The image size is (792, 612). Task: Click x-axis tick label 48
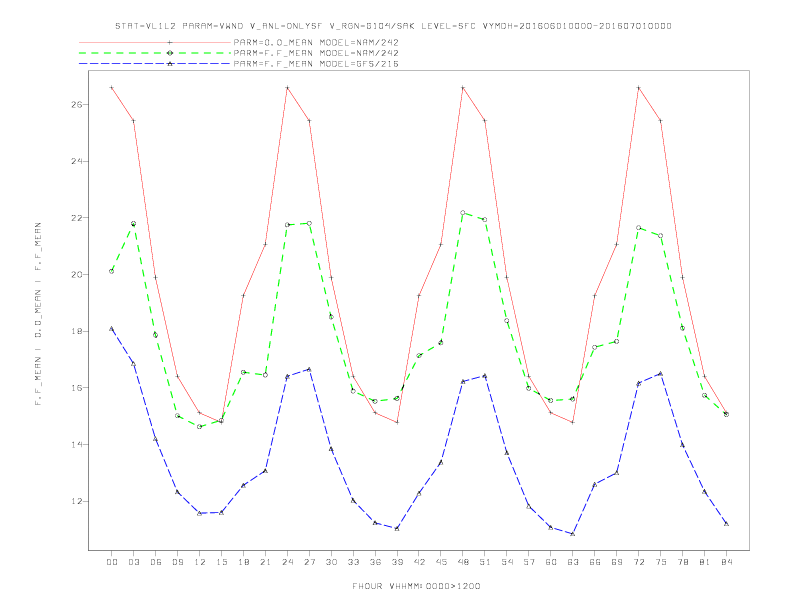click(x=463, y=562)
